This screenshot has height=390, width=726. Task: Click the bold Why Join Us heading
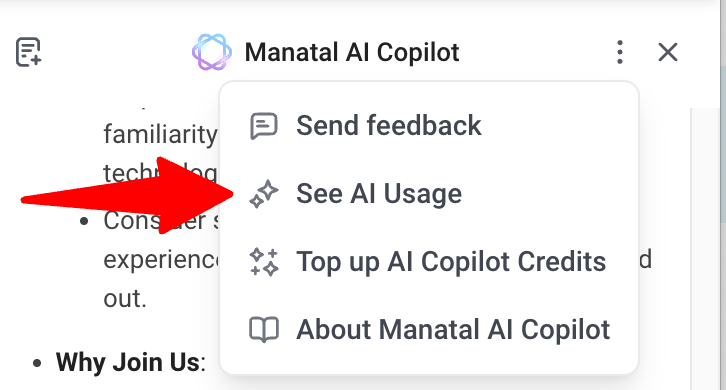[128, 362]
